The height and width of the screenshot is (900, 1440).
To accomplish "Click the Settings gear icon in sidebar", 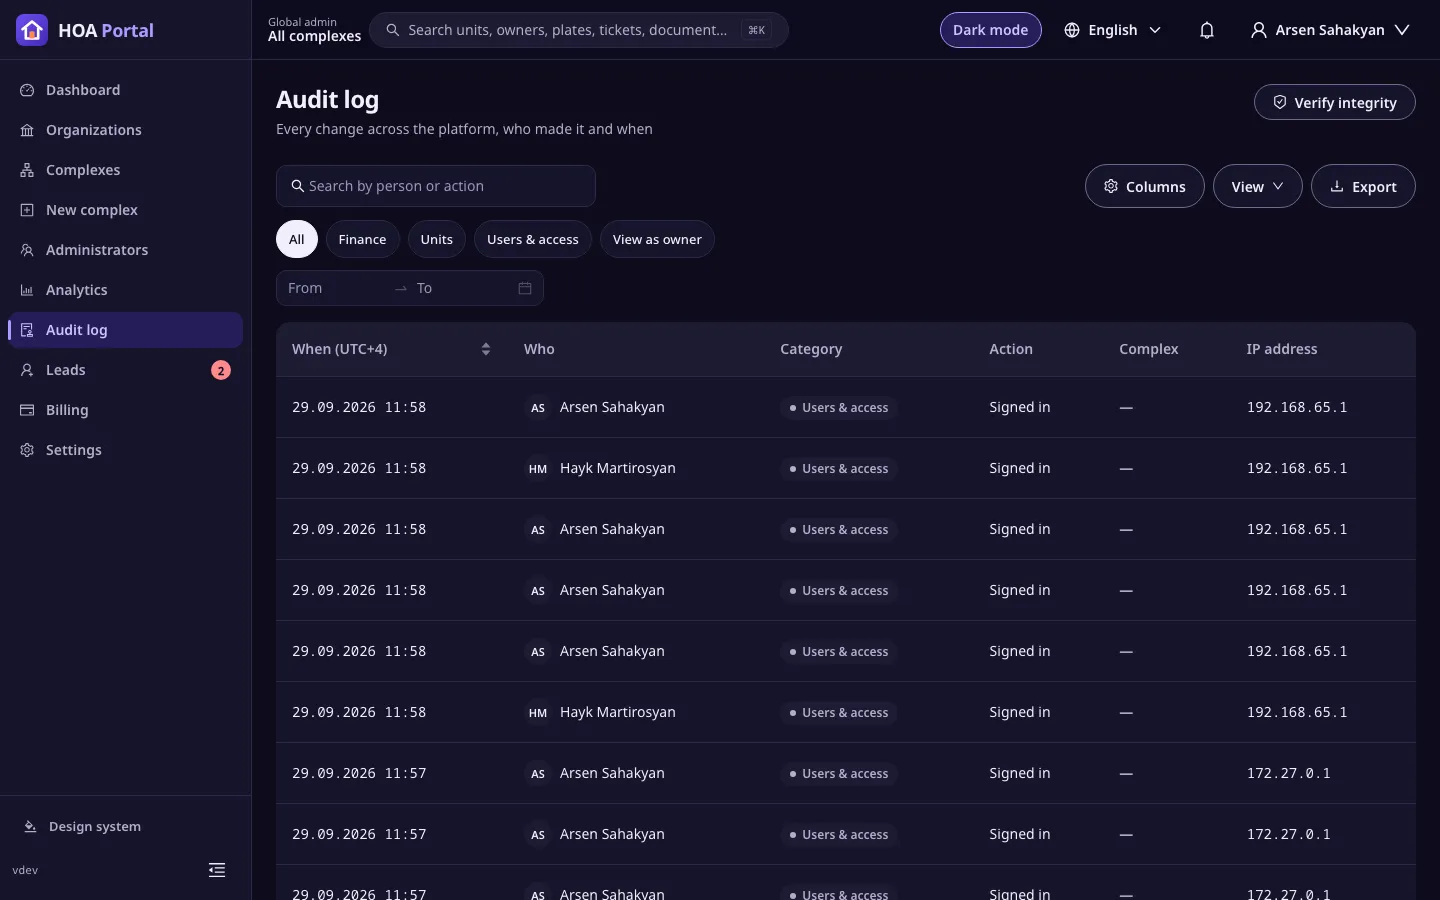I will [27, 450].
